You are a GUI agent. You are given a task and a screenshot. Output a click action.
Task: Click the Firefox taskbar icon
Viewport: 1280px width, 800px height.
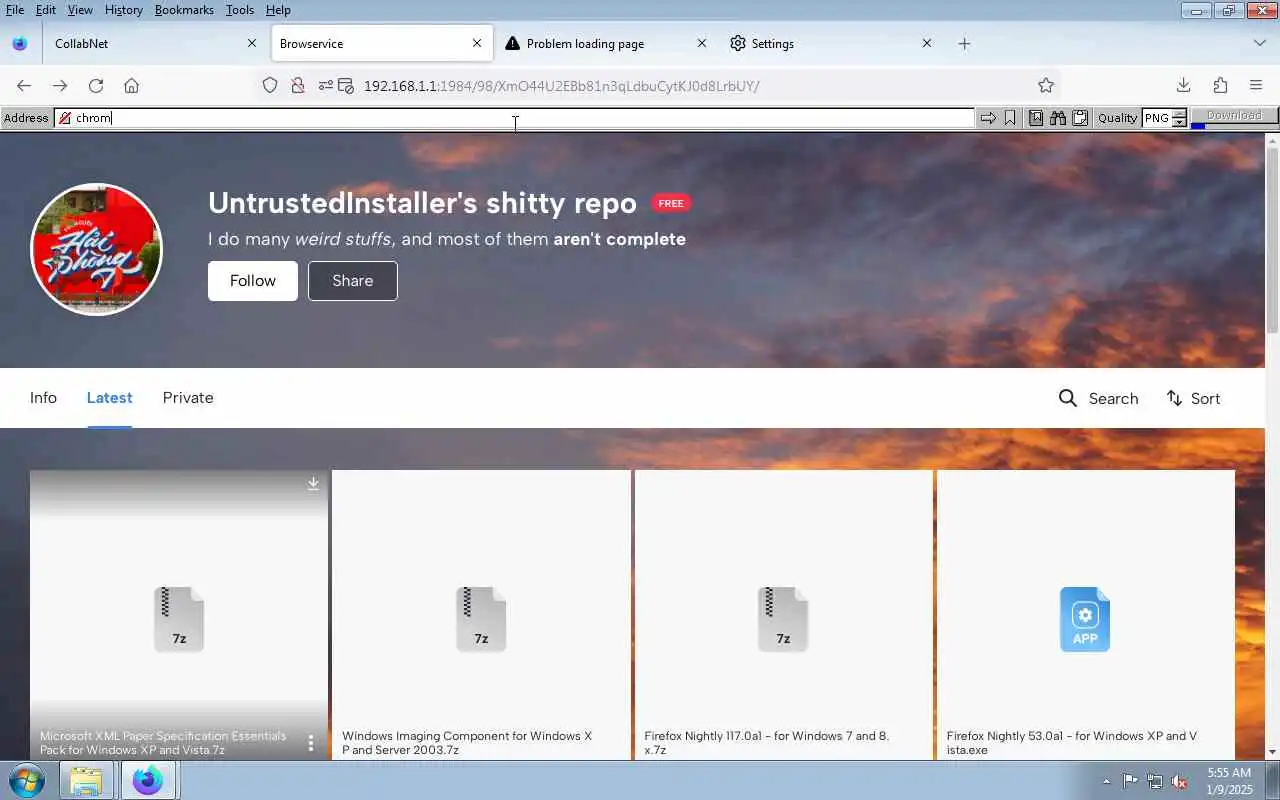[148, 780]
